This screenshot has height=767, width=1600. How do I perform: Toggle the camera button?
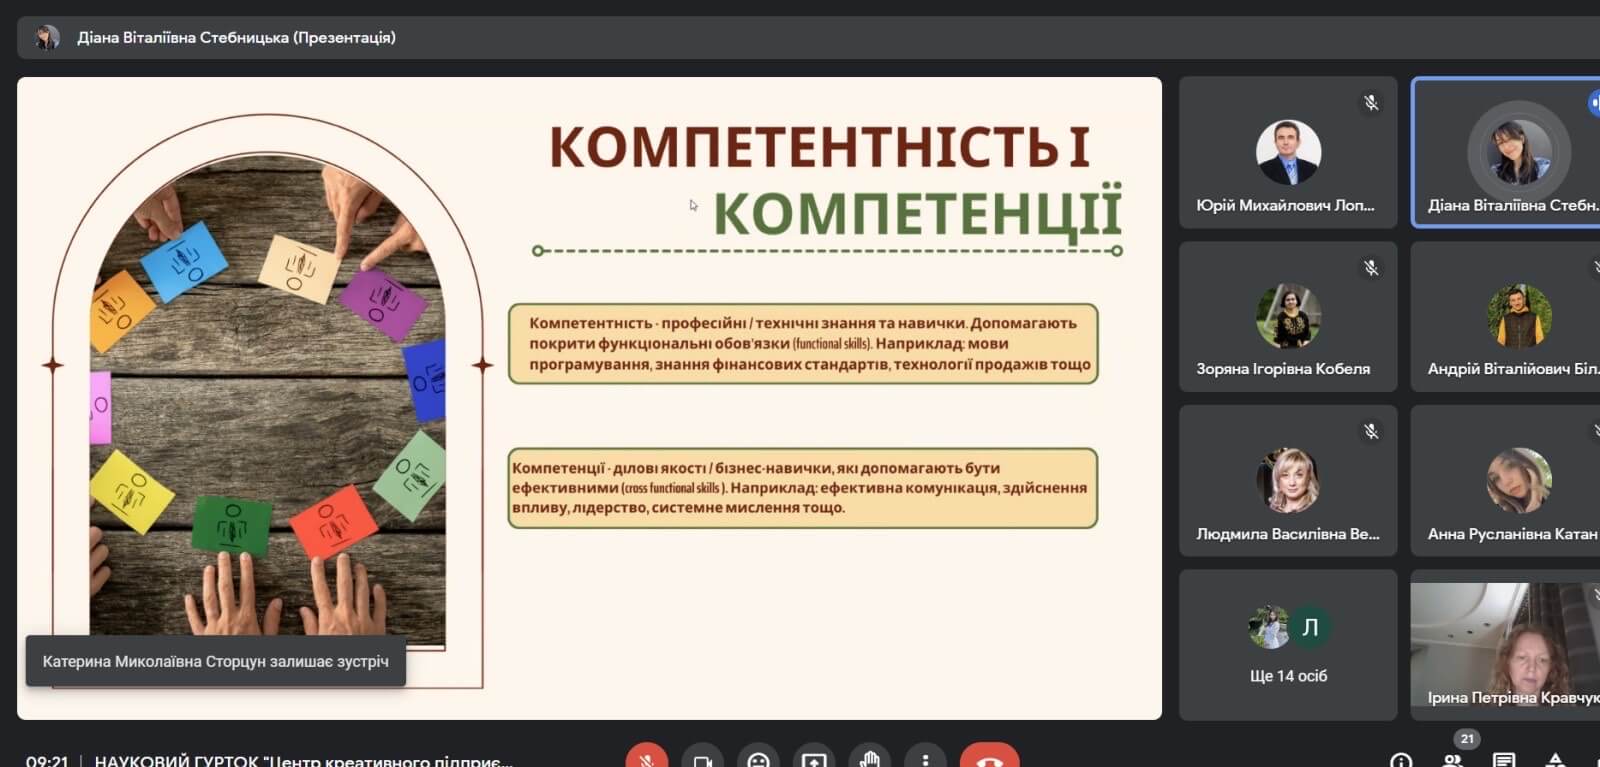tap(703, 758)
